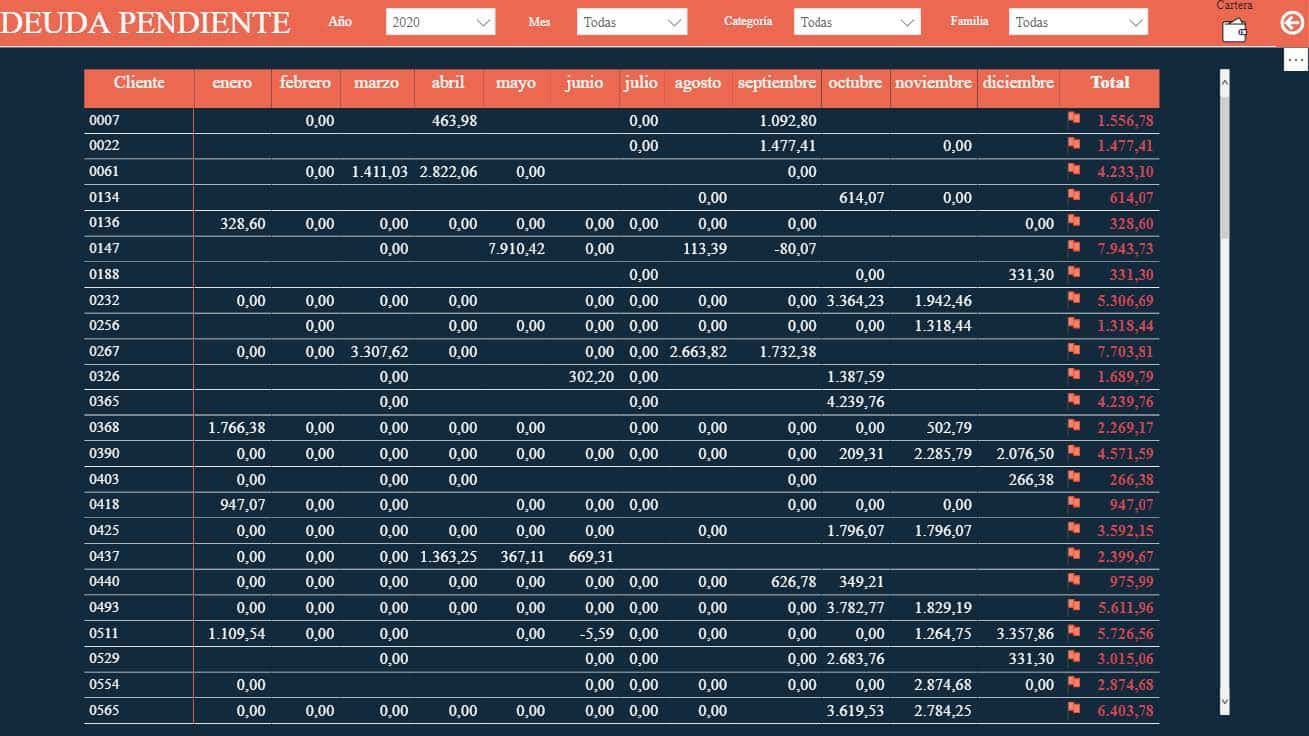This screenshot has height=736, width=1309.
Task: Click the scrollbar up arrow
Action: tap(1225, 77)
